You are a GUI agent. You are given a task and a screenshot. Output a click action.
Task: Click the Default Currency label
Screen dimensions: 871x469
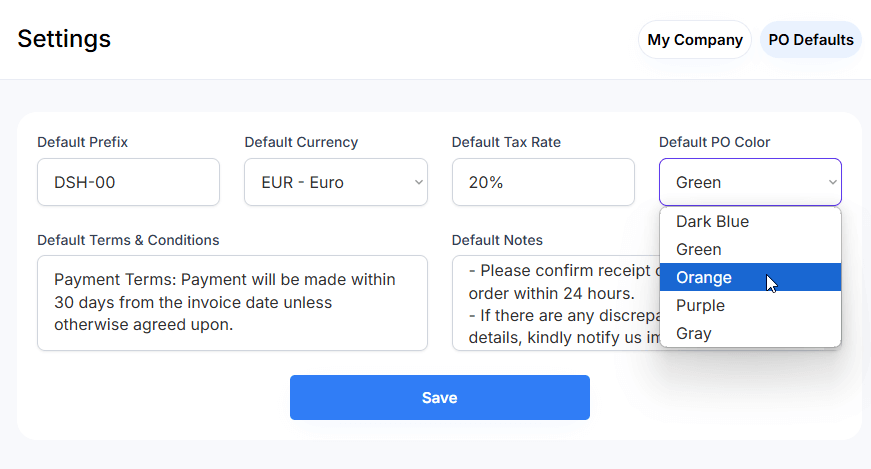point(301,142)
